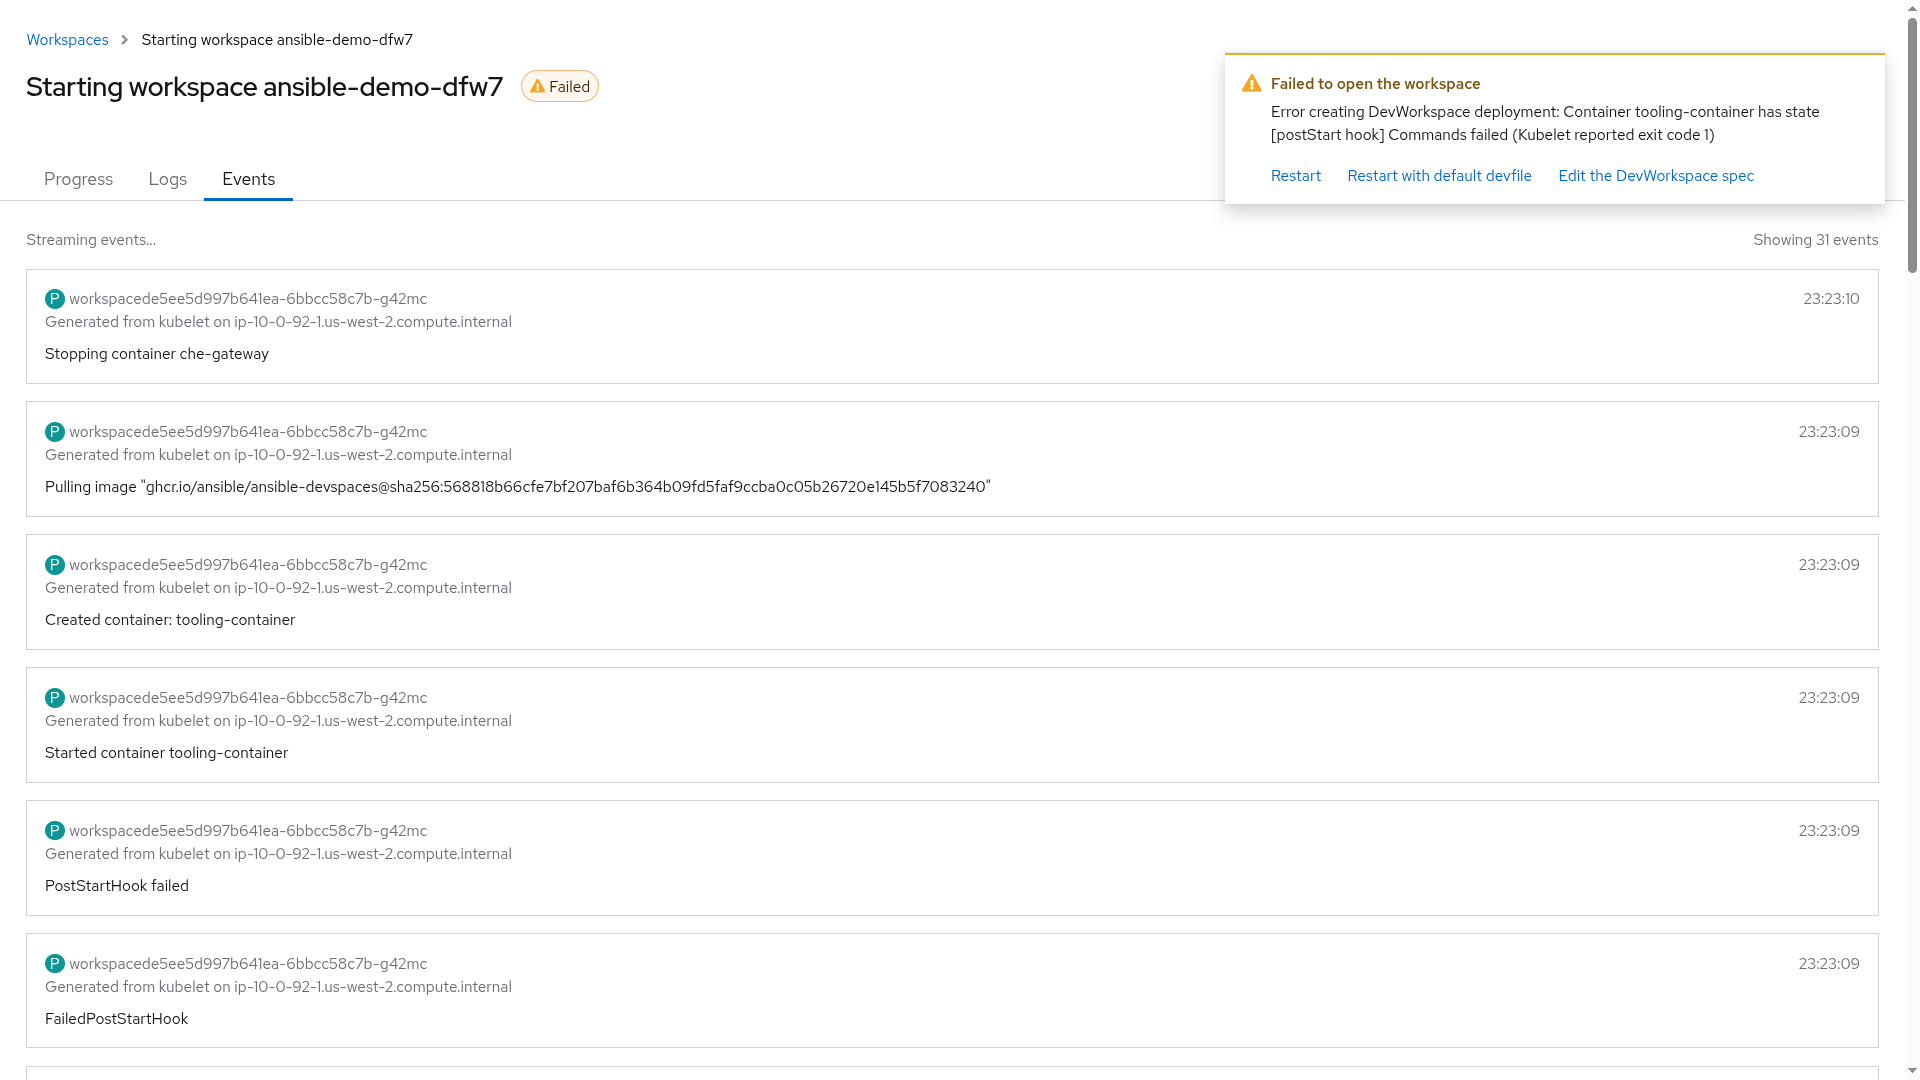Screen dimensions: 1920x1080
Task: Click the breadcrumb chevron separator
Action: (125, 40)
